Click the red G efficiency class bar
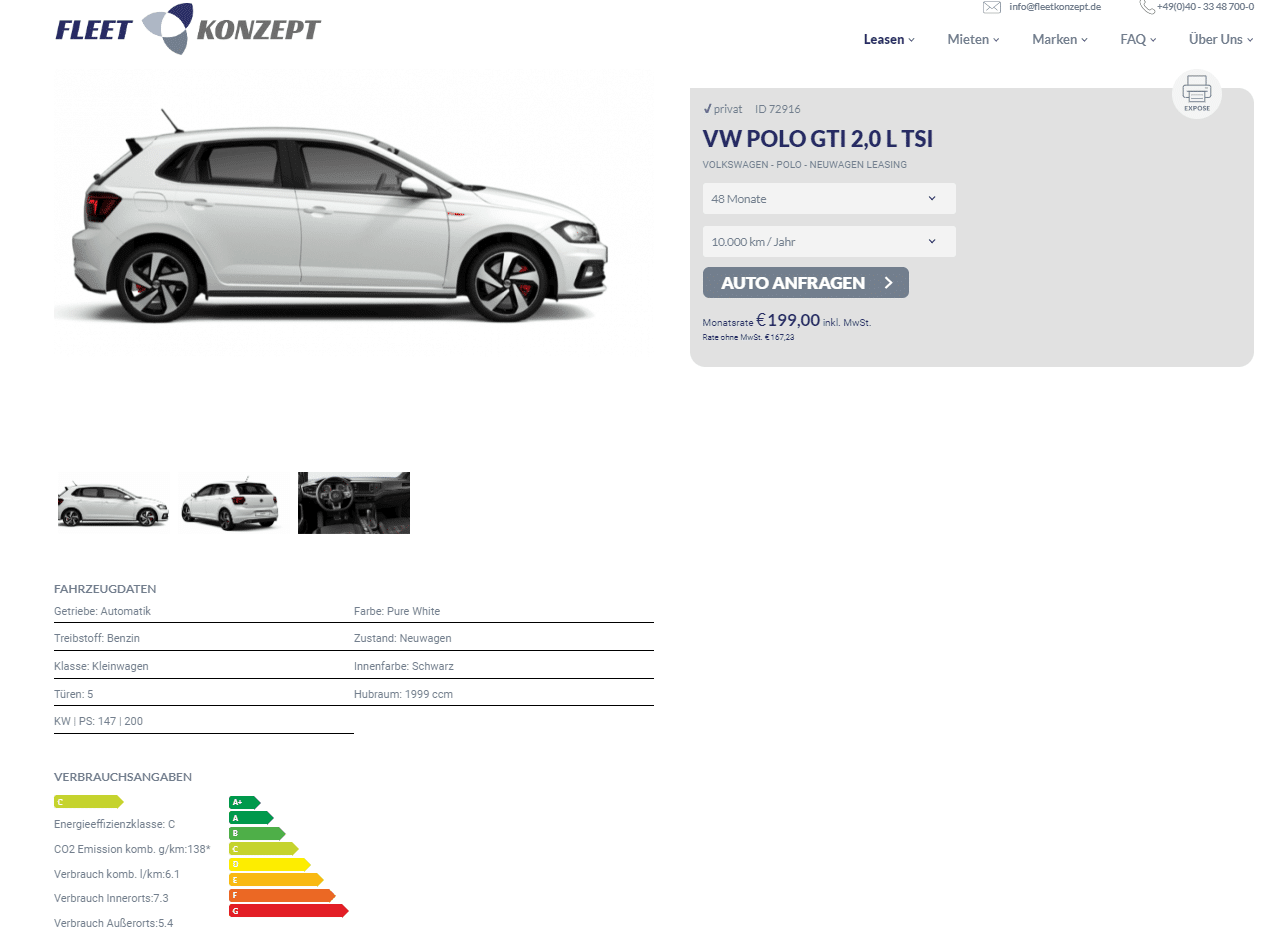1276x935 pixels. coord(288,911)
